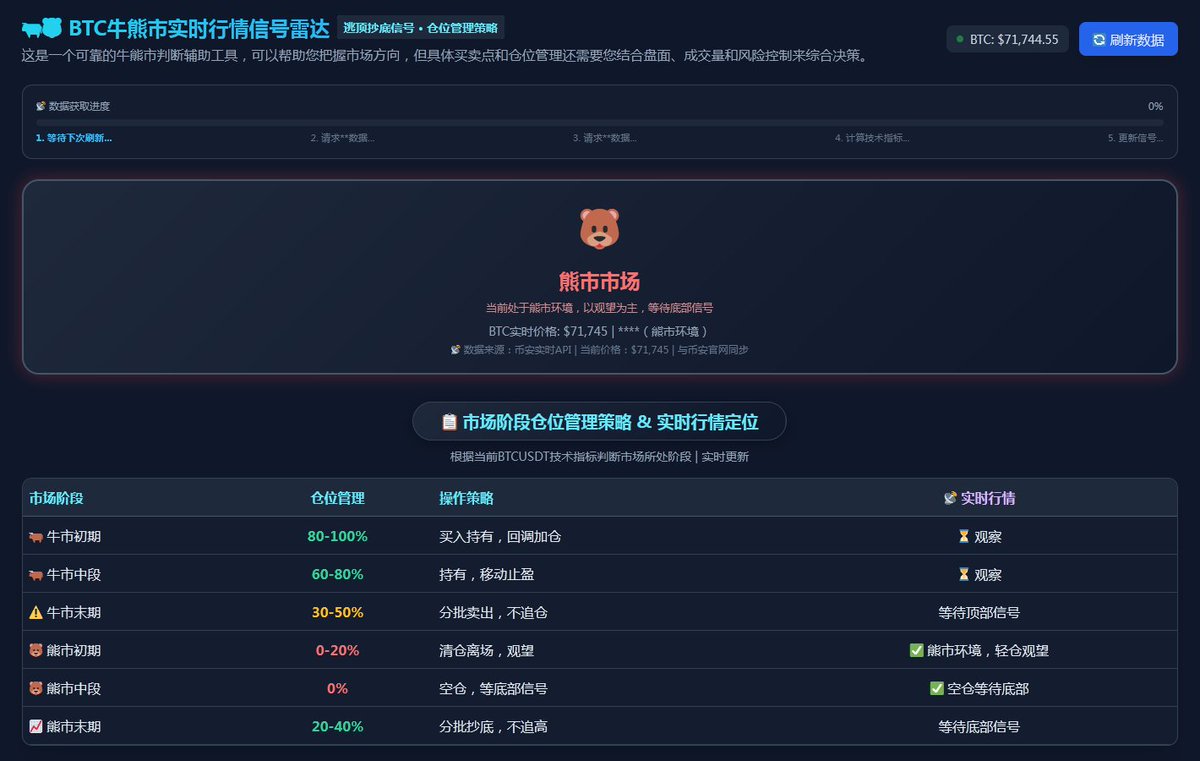The width and height of the screenshot is (1200, 761).
Task: Click the 市场阶段 column header
Action: coord(56,498)
